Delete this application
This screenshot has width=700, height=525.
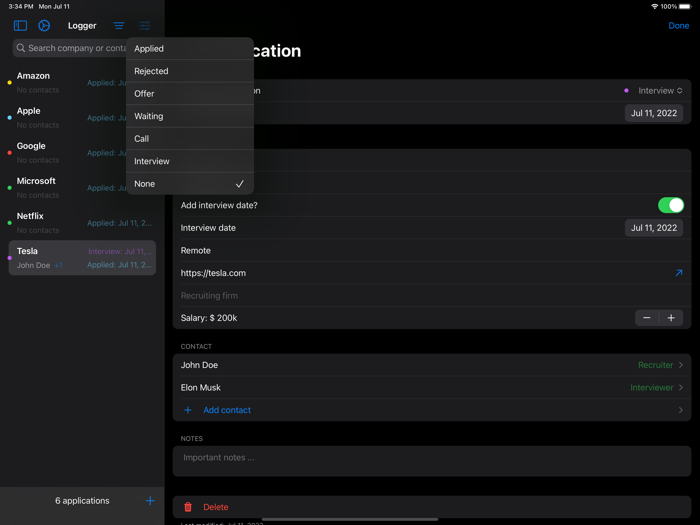coord(432,507)
